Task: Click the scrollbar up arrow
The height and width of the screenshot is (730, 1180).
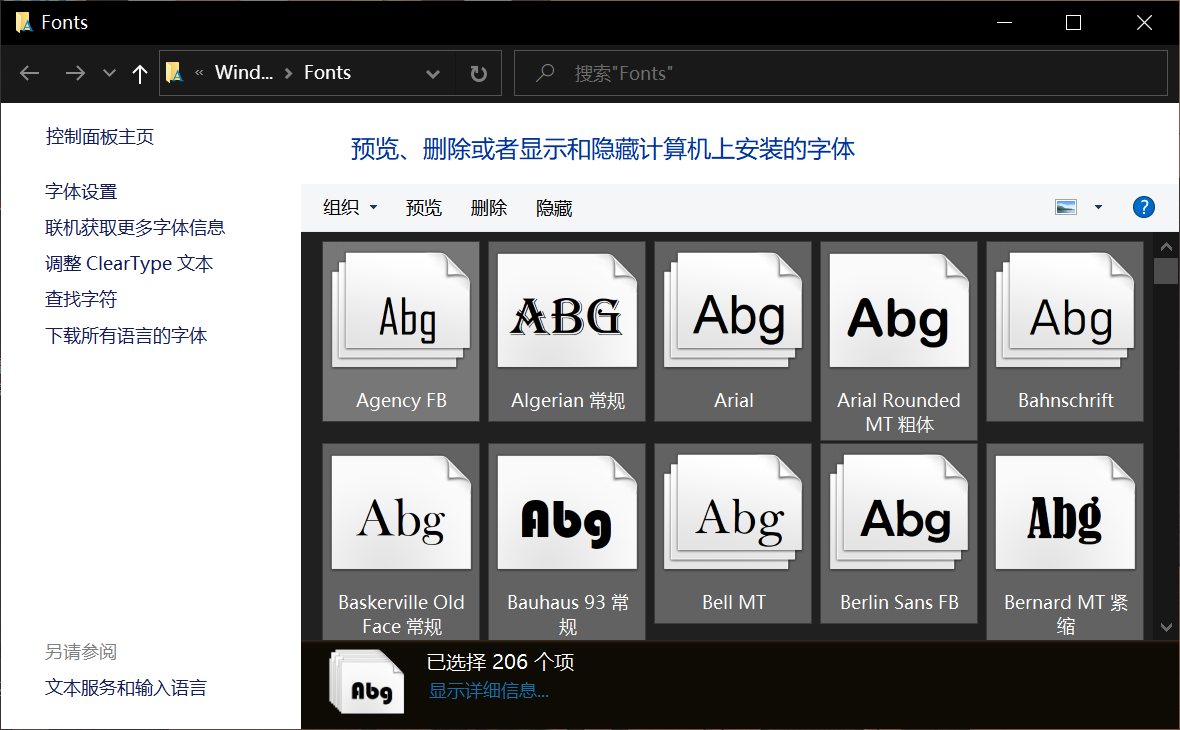Action: (x=1166, y=246)
